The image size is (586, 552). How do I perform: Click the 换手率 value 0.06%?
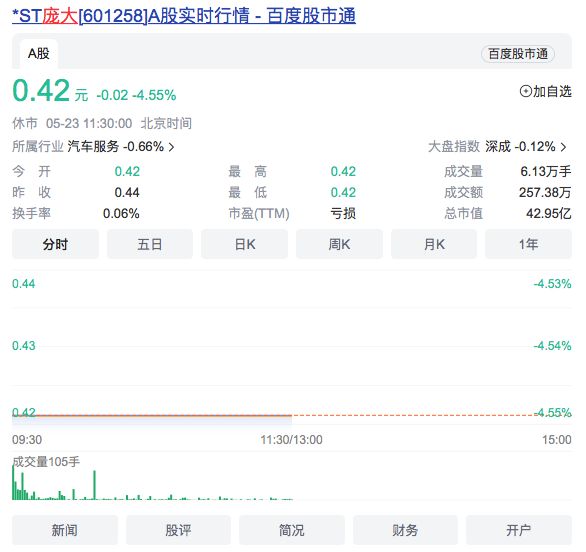click(x=121, y=213)
